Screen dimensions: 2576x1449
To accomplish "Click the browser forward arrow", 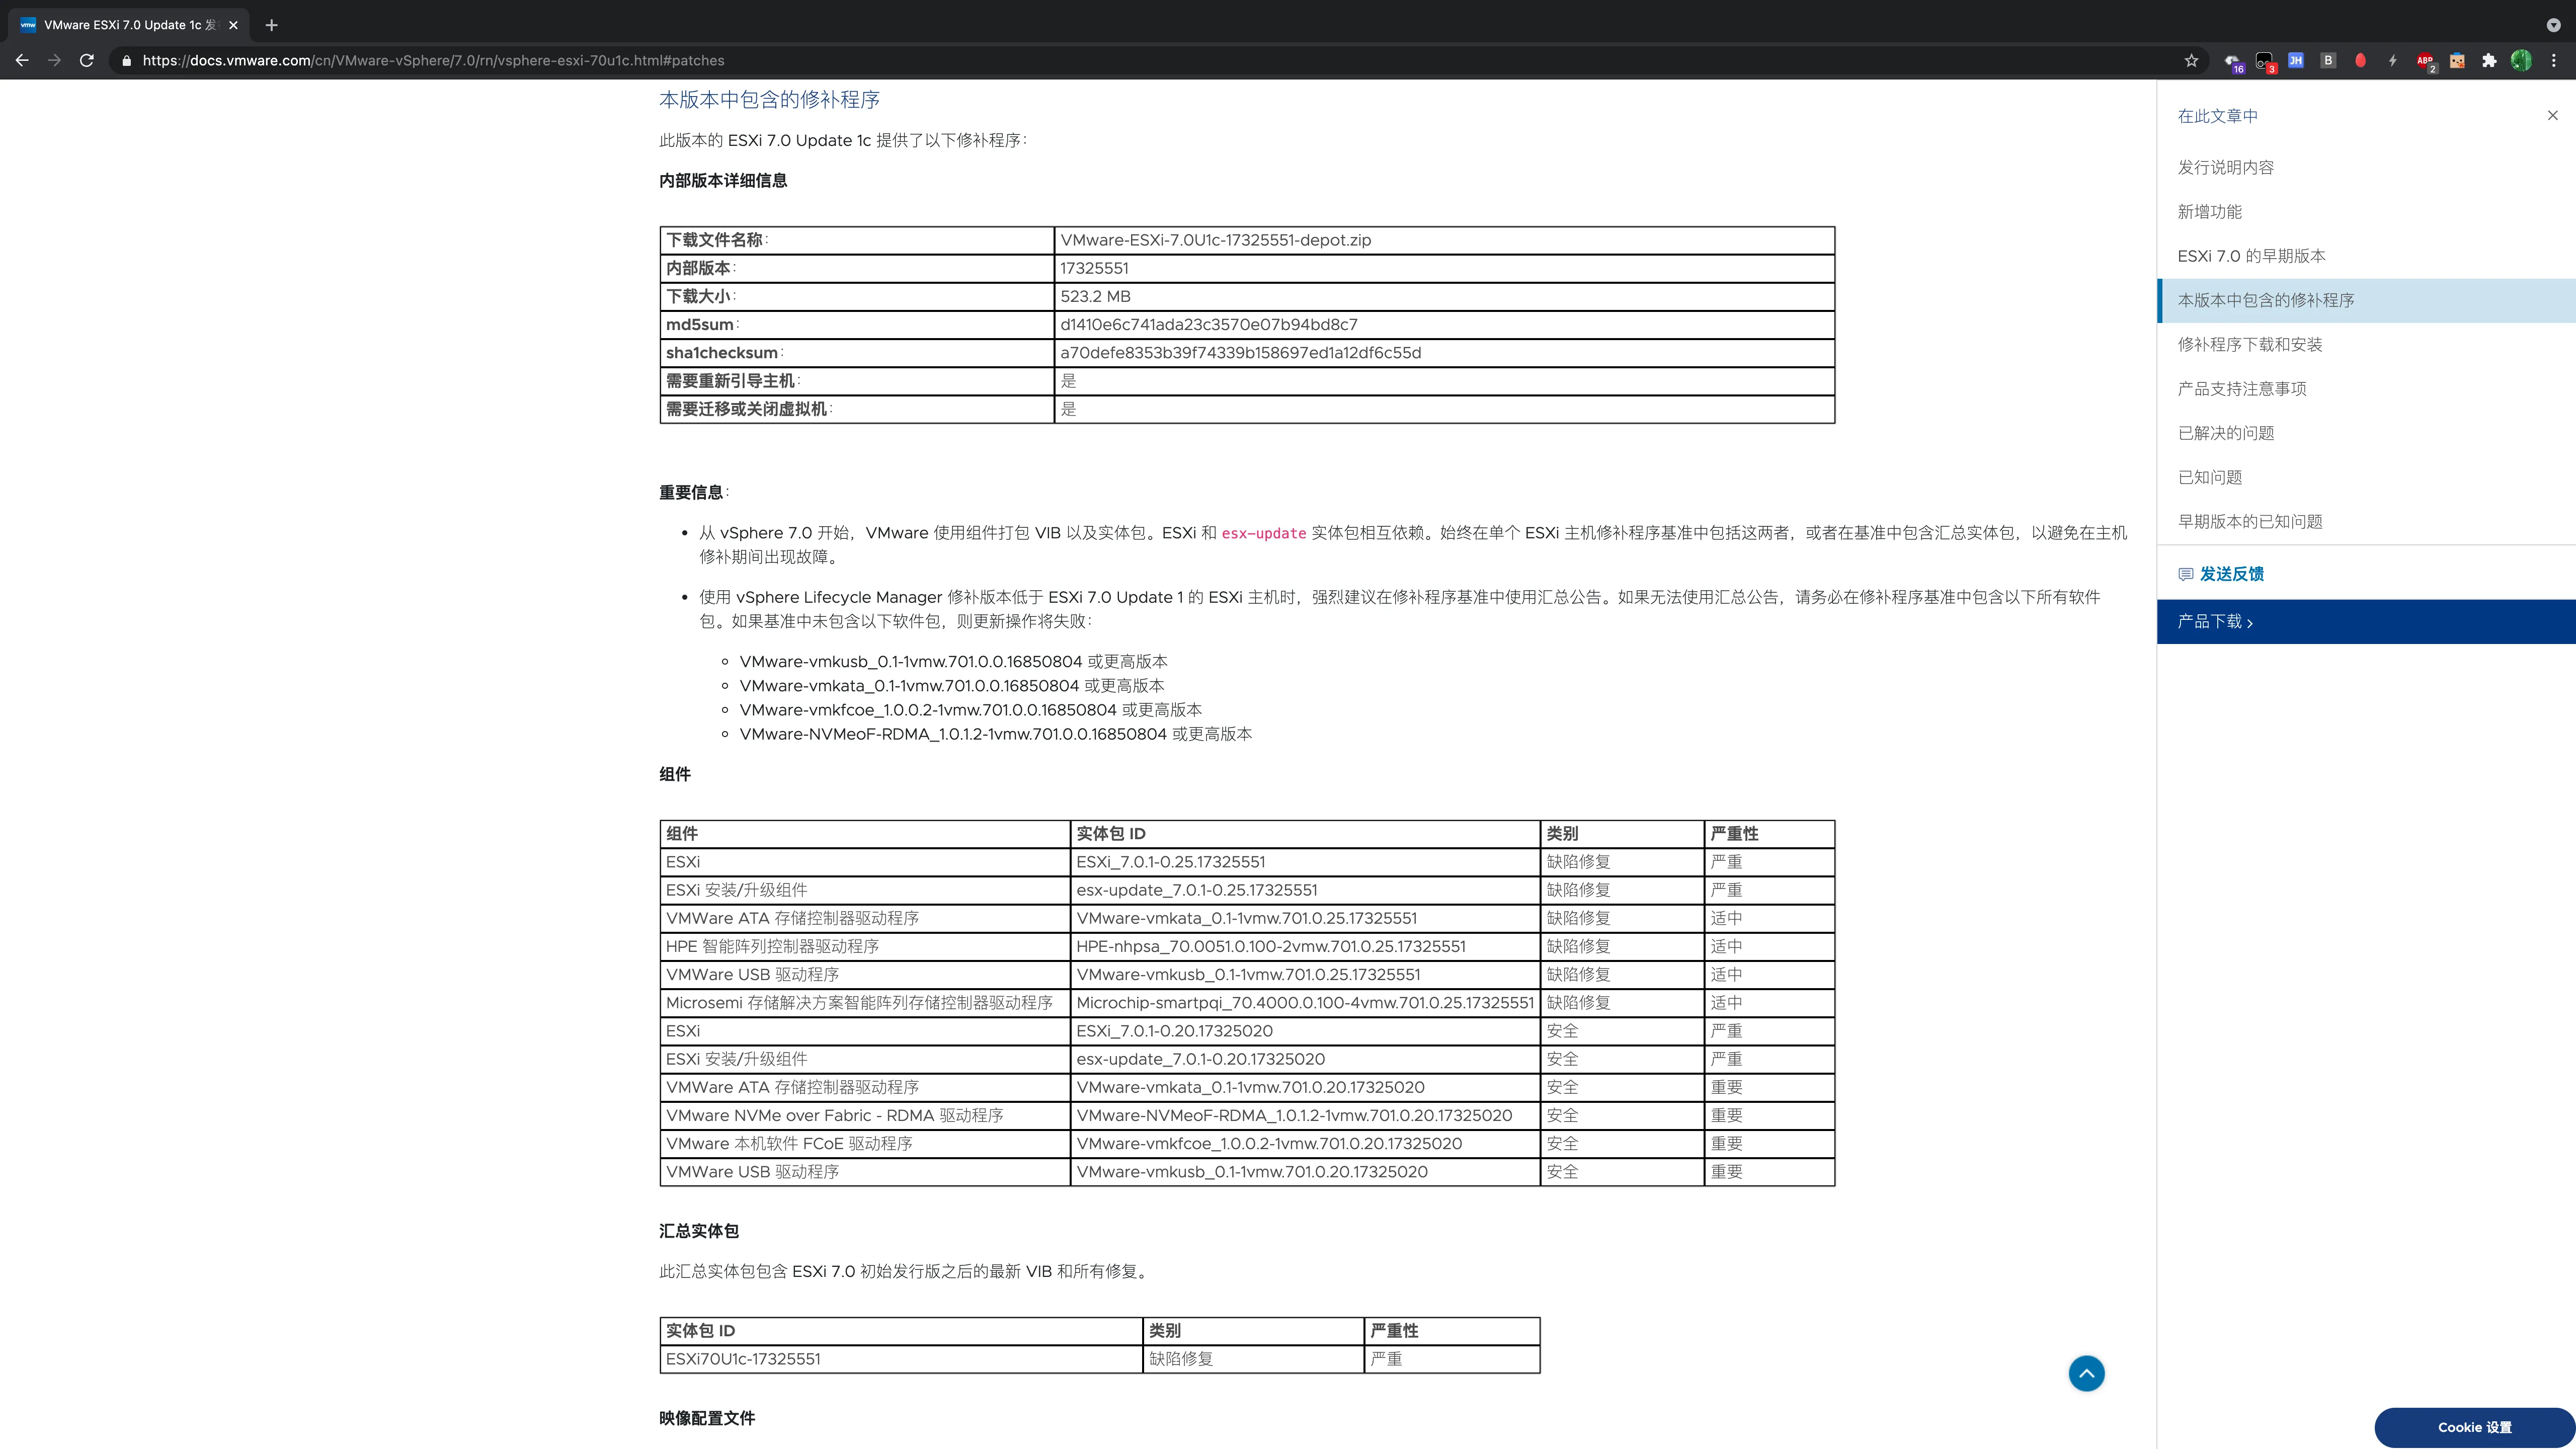I will pyautogui.click(x=54, y=60).
